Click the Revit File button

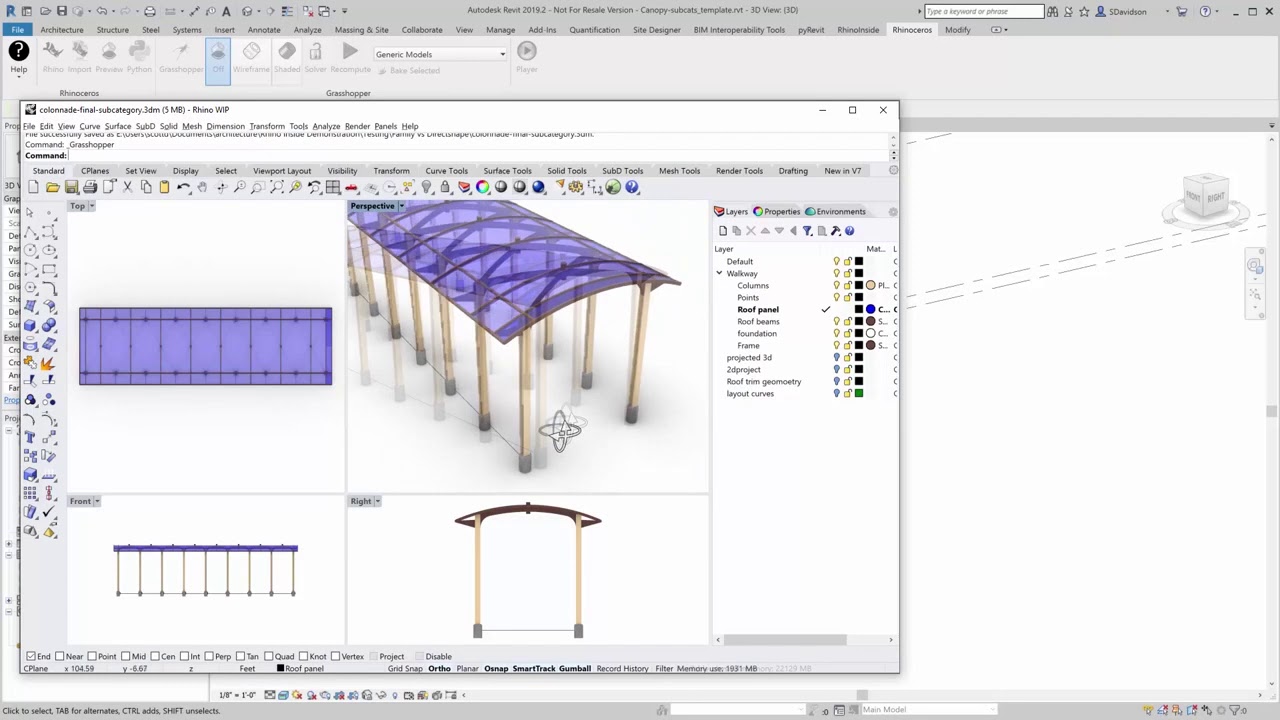[x=18, y=30]
